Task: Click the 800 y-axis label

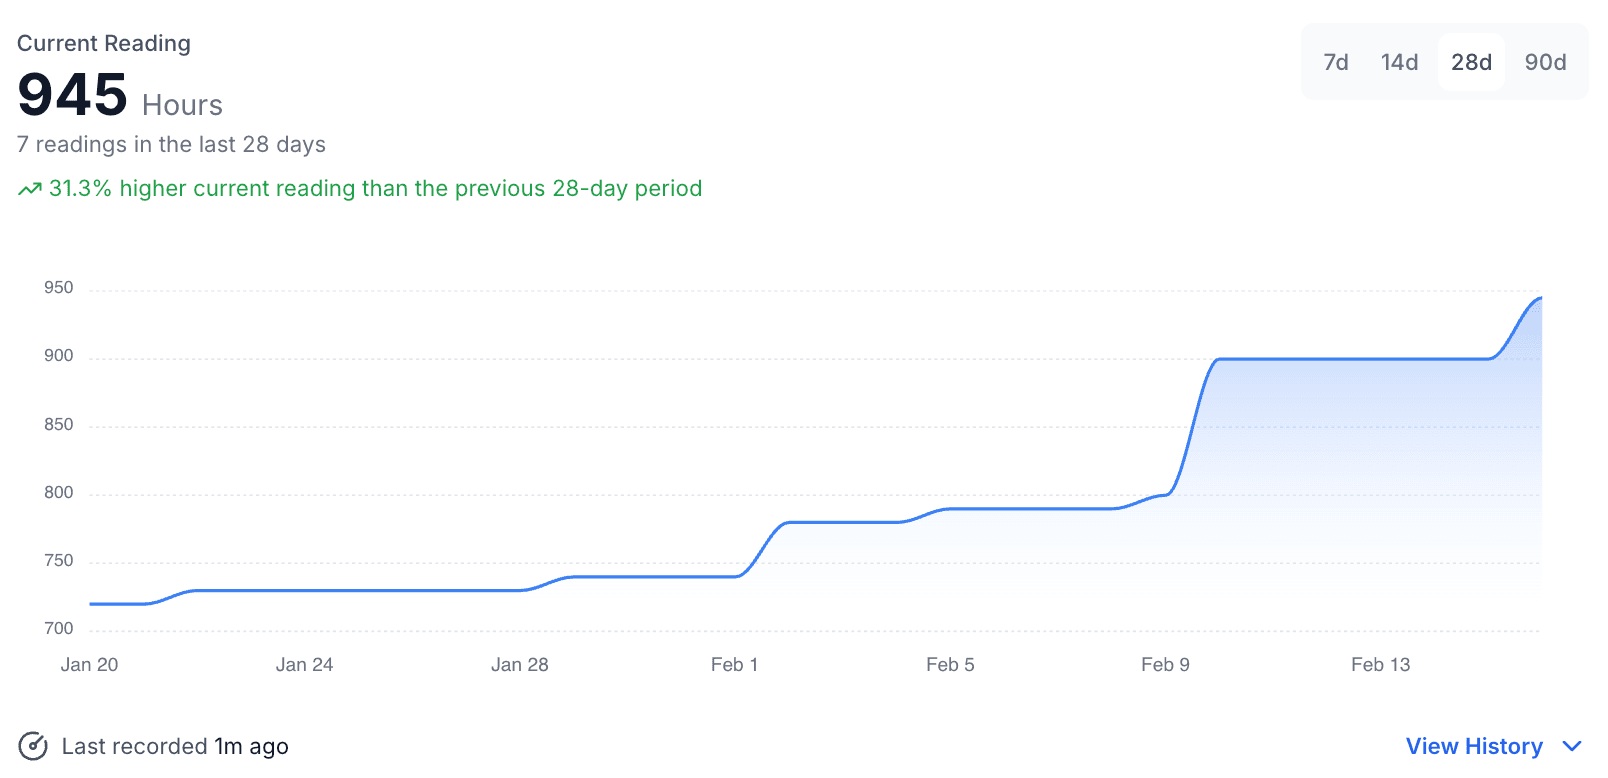Action: point(58,493)
